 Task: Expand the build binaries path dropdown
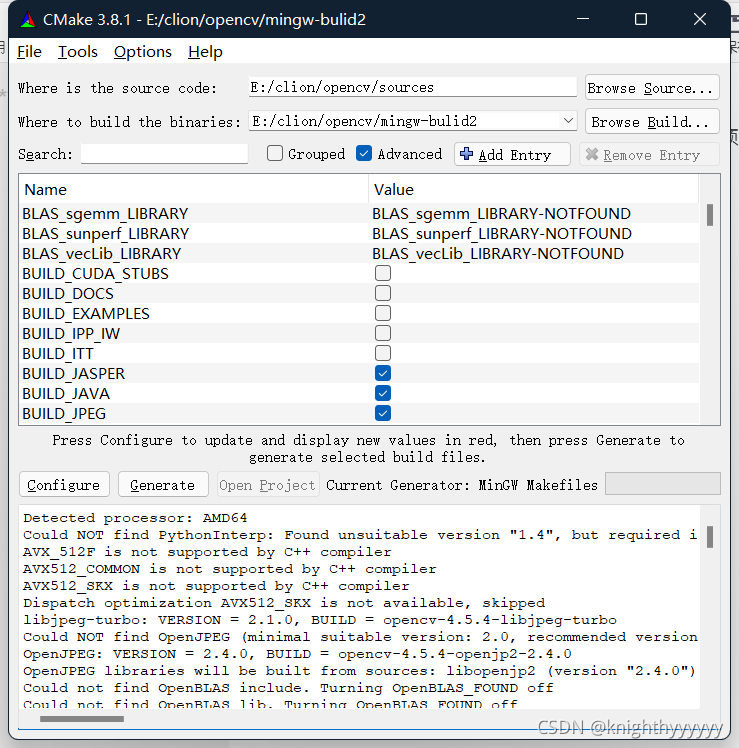568,121
